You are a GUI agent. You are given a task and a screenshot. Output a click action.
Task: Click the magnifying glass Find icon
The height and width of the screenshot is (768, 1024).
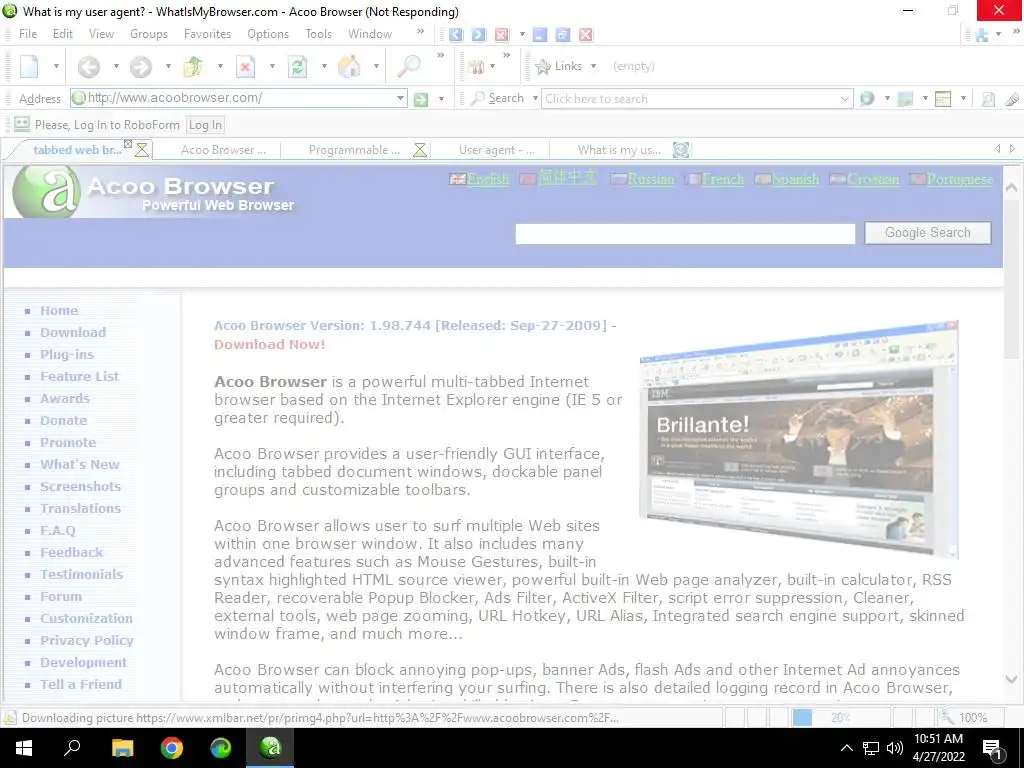point(409,66)
